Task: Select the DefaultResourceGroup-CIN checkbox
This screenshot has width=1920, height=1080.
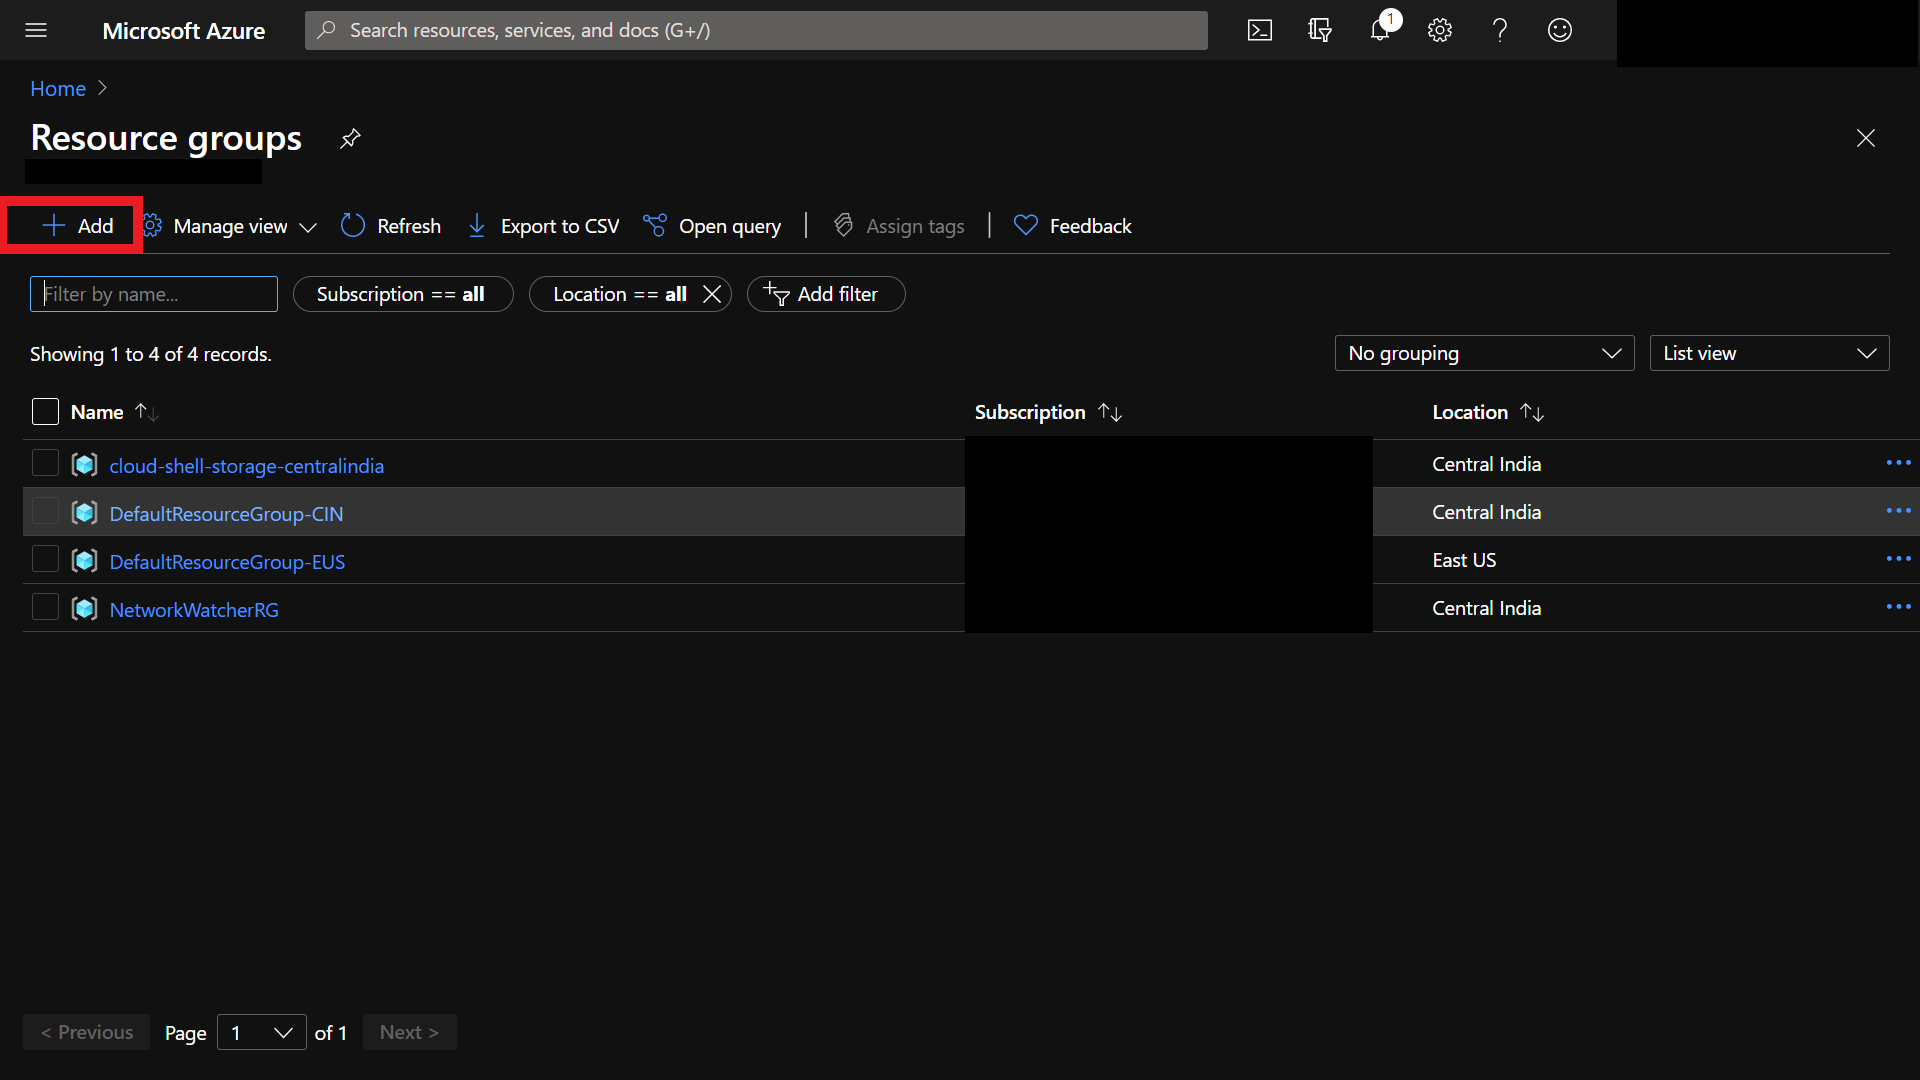Action: coord(45,512)
